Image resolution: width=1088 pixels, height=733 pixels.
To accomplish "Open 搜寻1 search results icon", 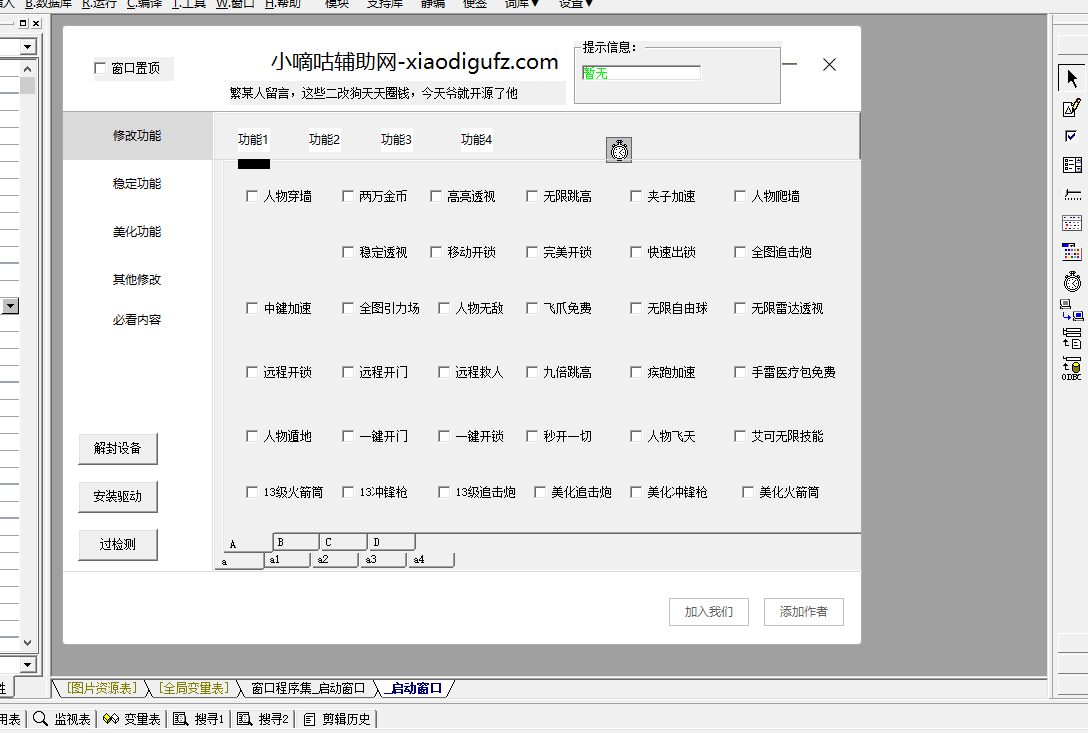I will coord(180,718).
